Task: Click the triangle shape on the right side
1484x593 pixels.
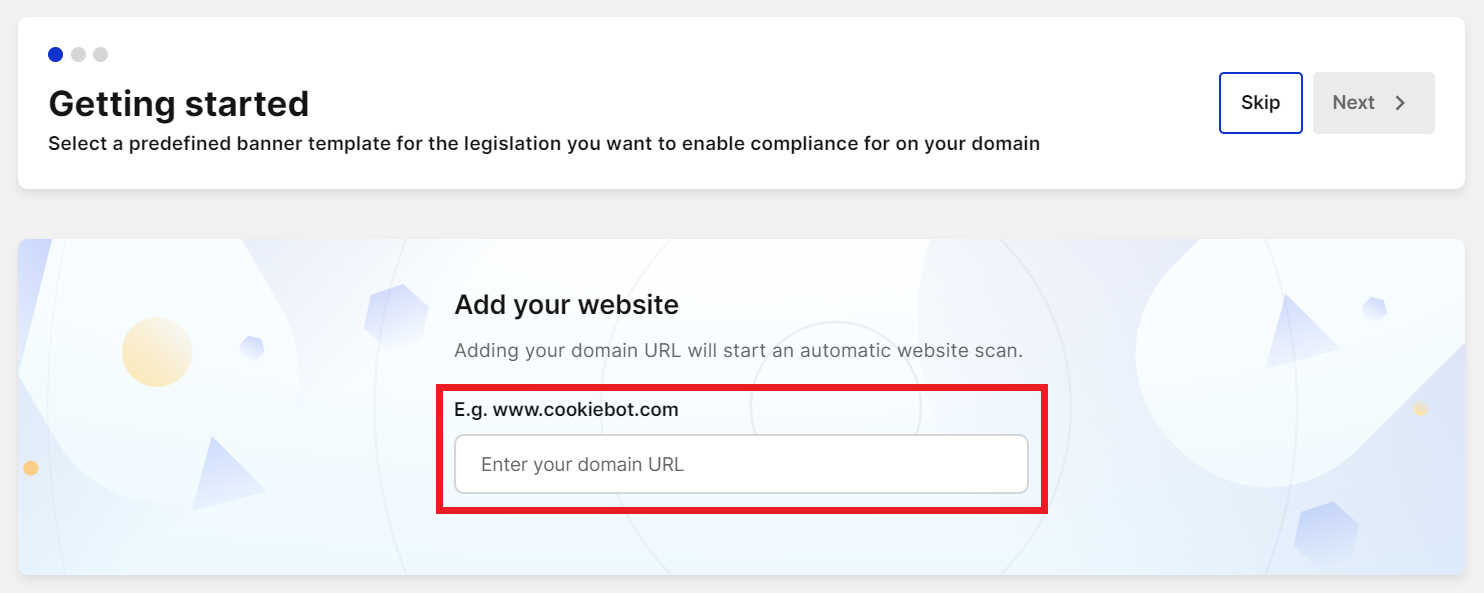Action: (x=1297, y=334)
